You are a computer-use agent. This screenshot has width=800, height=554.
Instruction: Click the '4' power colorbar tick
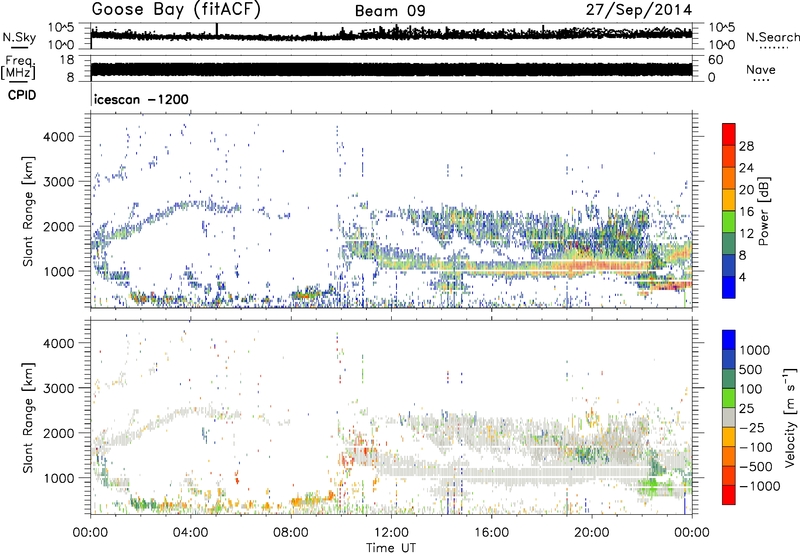[x=742, y=278]
